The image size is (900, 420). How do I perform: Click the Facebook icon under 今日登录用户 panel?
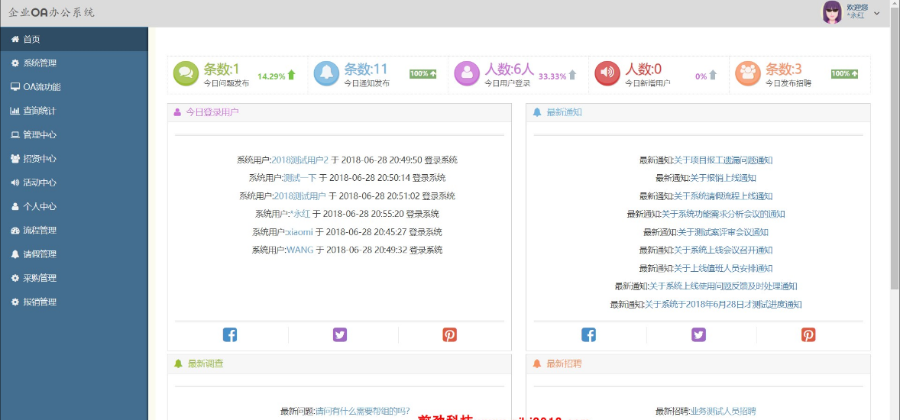[x=230, y=335]
